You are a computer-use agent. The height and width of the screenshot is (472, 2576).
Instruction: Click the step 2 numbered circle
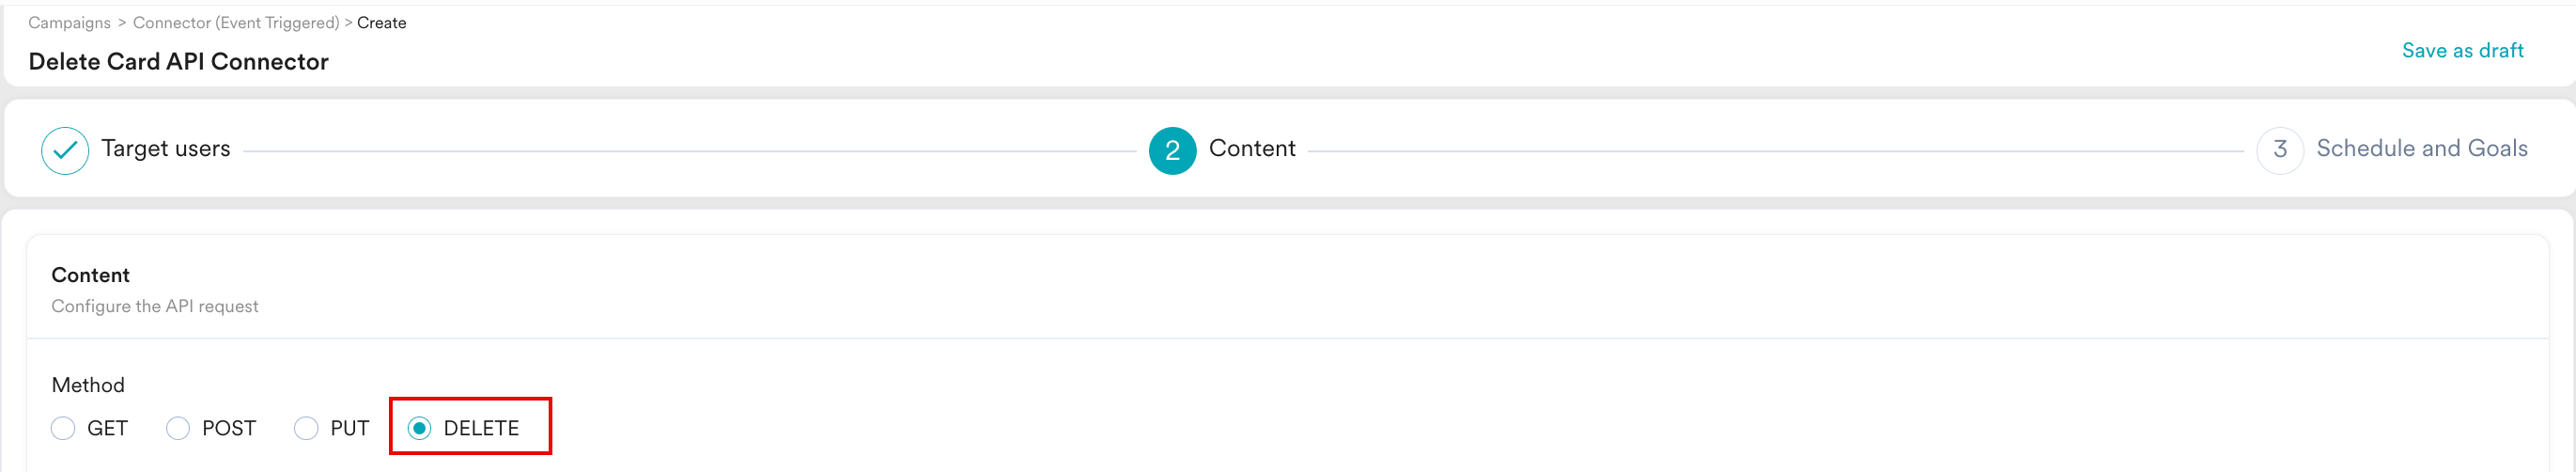coord(1172,151)
